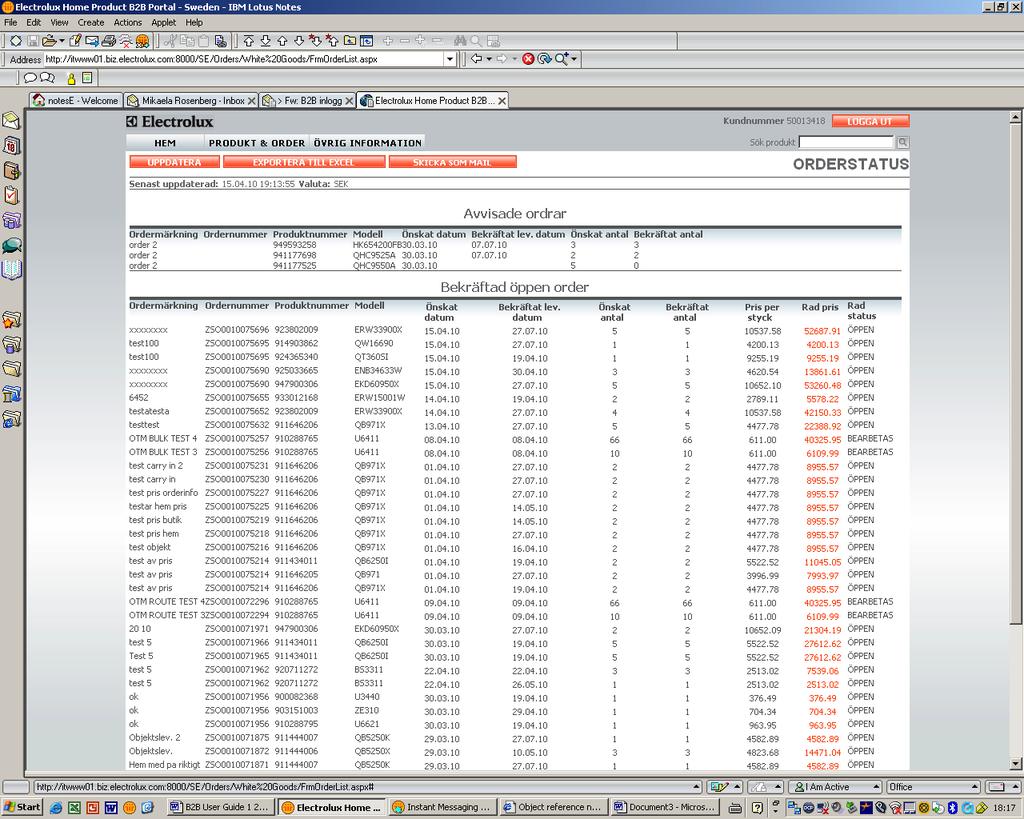Click the navigate up arrow toolbar icon
Screen dimensions: 1024x819
coord(282,40)
